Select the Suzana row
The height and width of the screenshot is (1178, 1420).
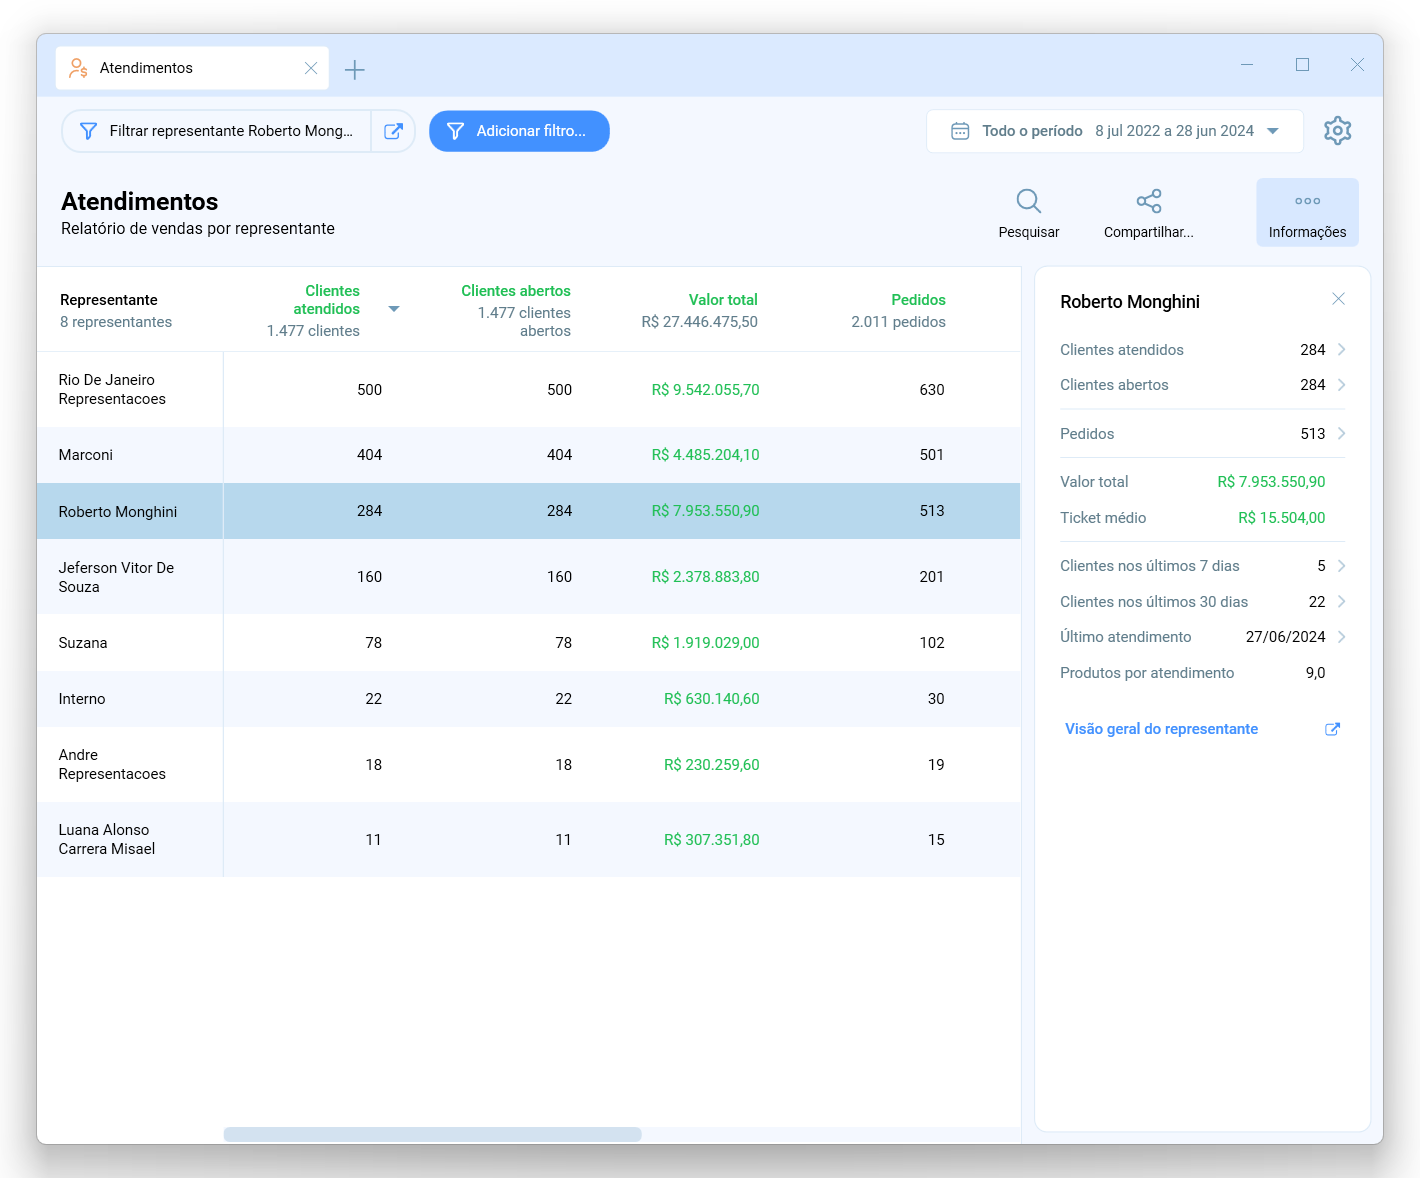[529, 643]
